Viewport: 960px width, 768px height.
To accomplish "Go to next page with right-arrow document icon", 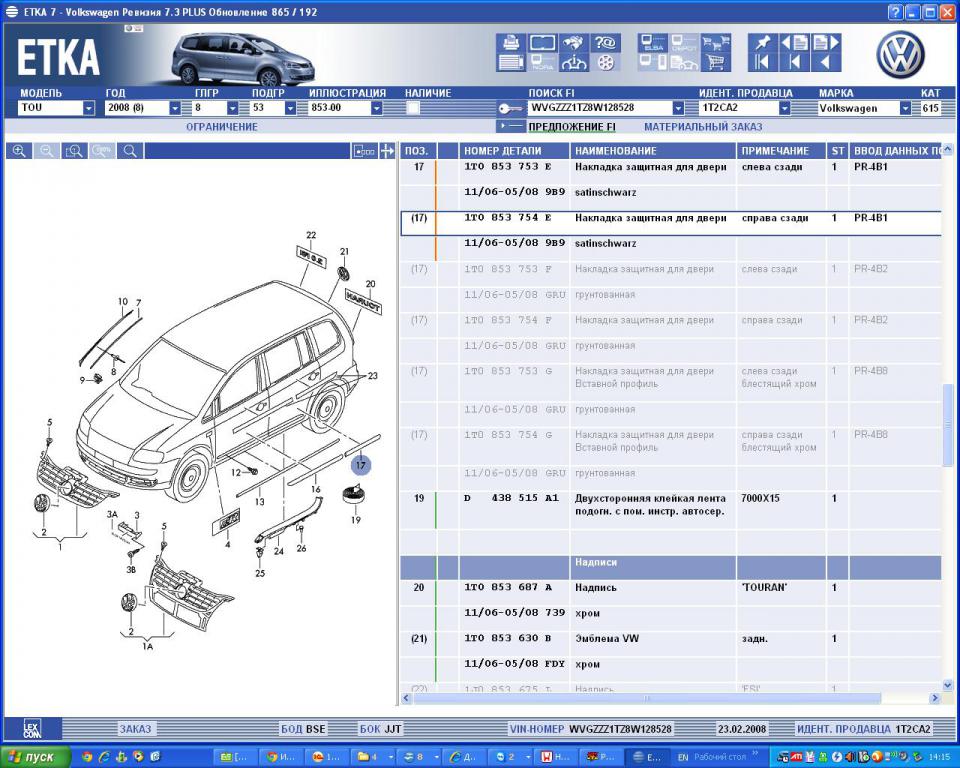I will pos(826,43).
